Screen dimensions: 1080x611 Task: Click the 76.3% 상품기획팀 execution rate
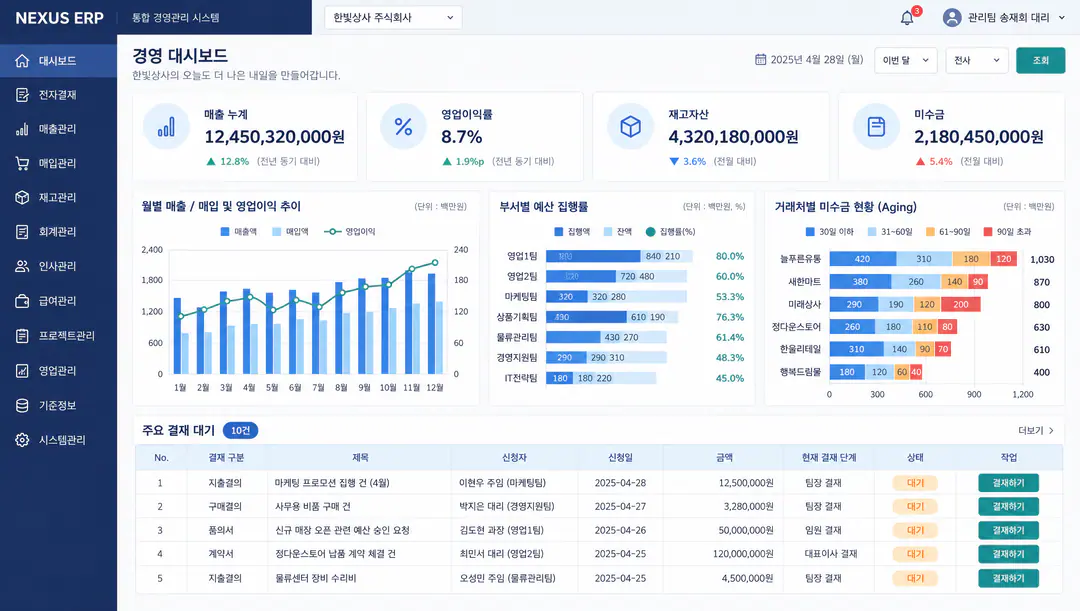(729, 318)
